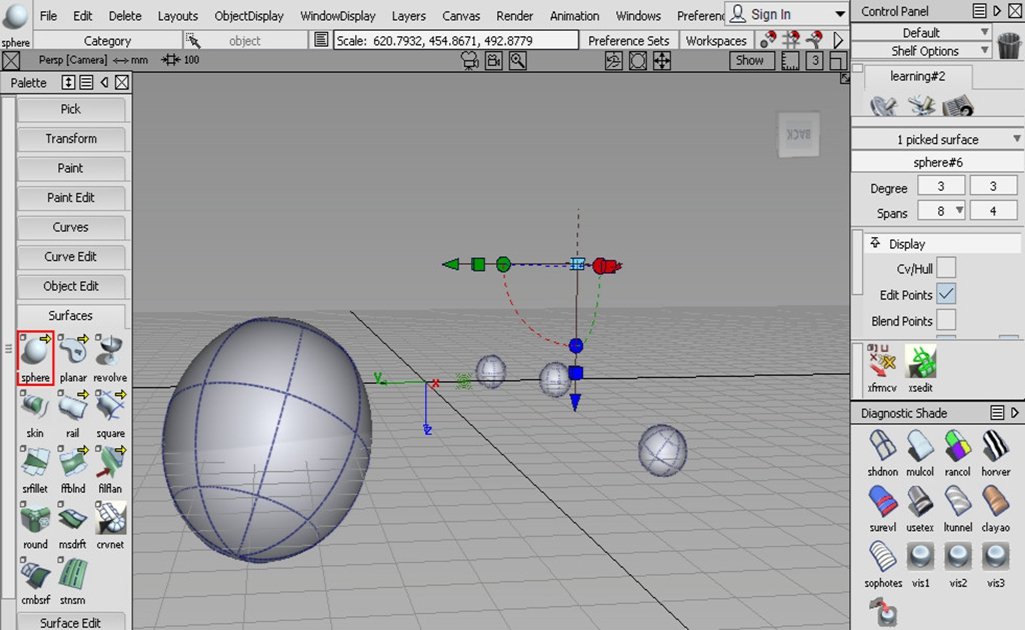Open the File menu
1025x630 pixels.
click(x=48, y=16)
